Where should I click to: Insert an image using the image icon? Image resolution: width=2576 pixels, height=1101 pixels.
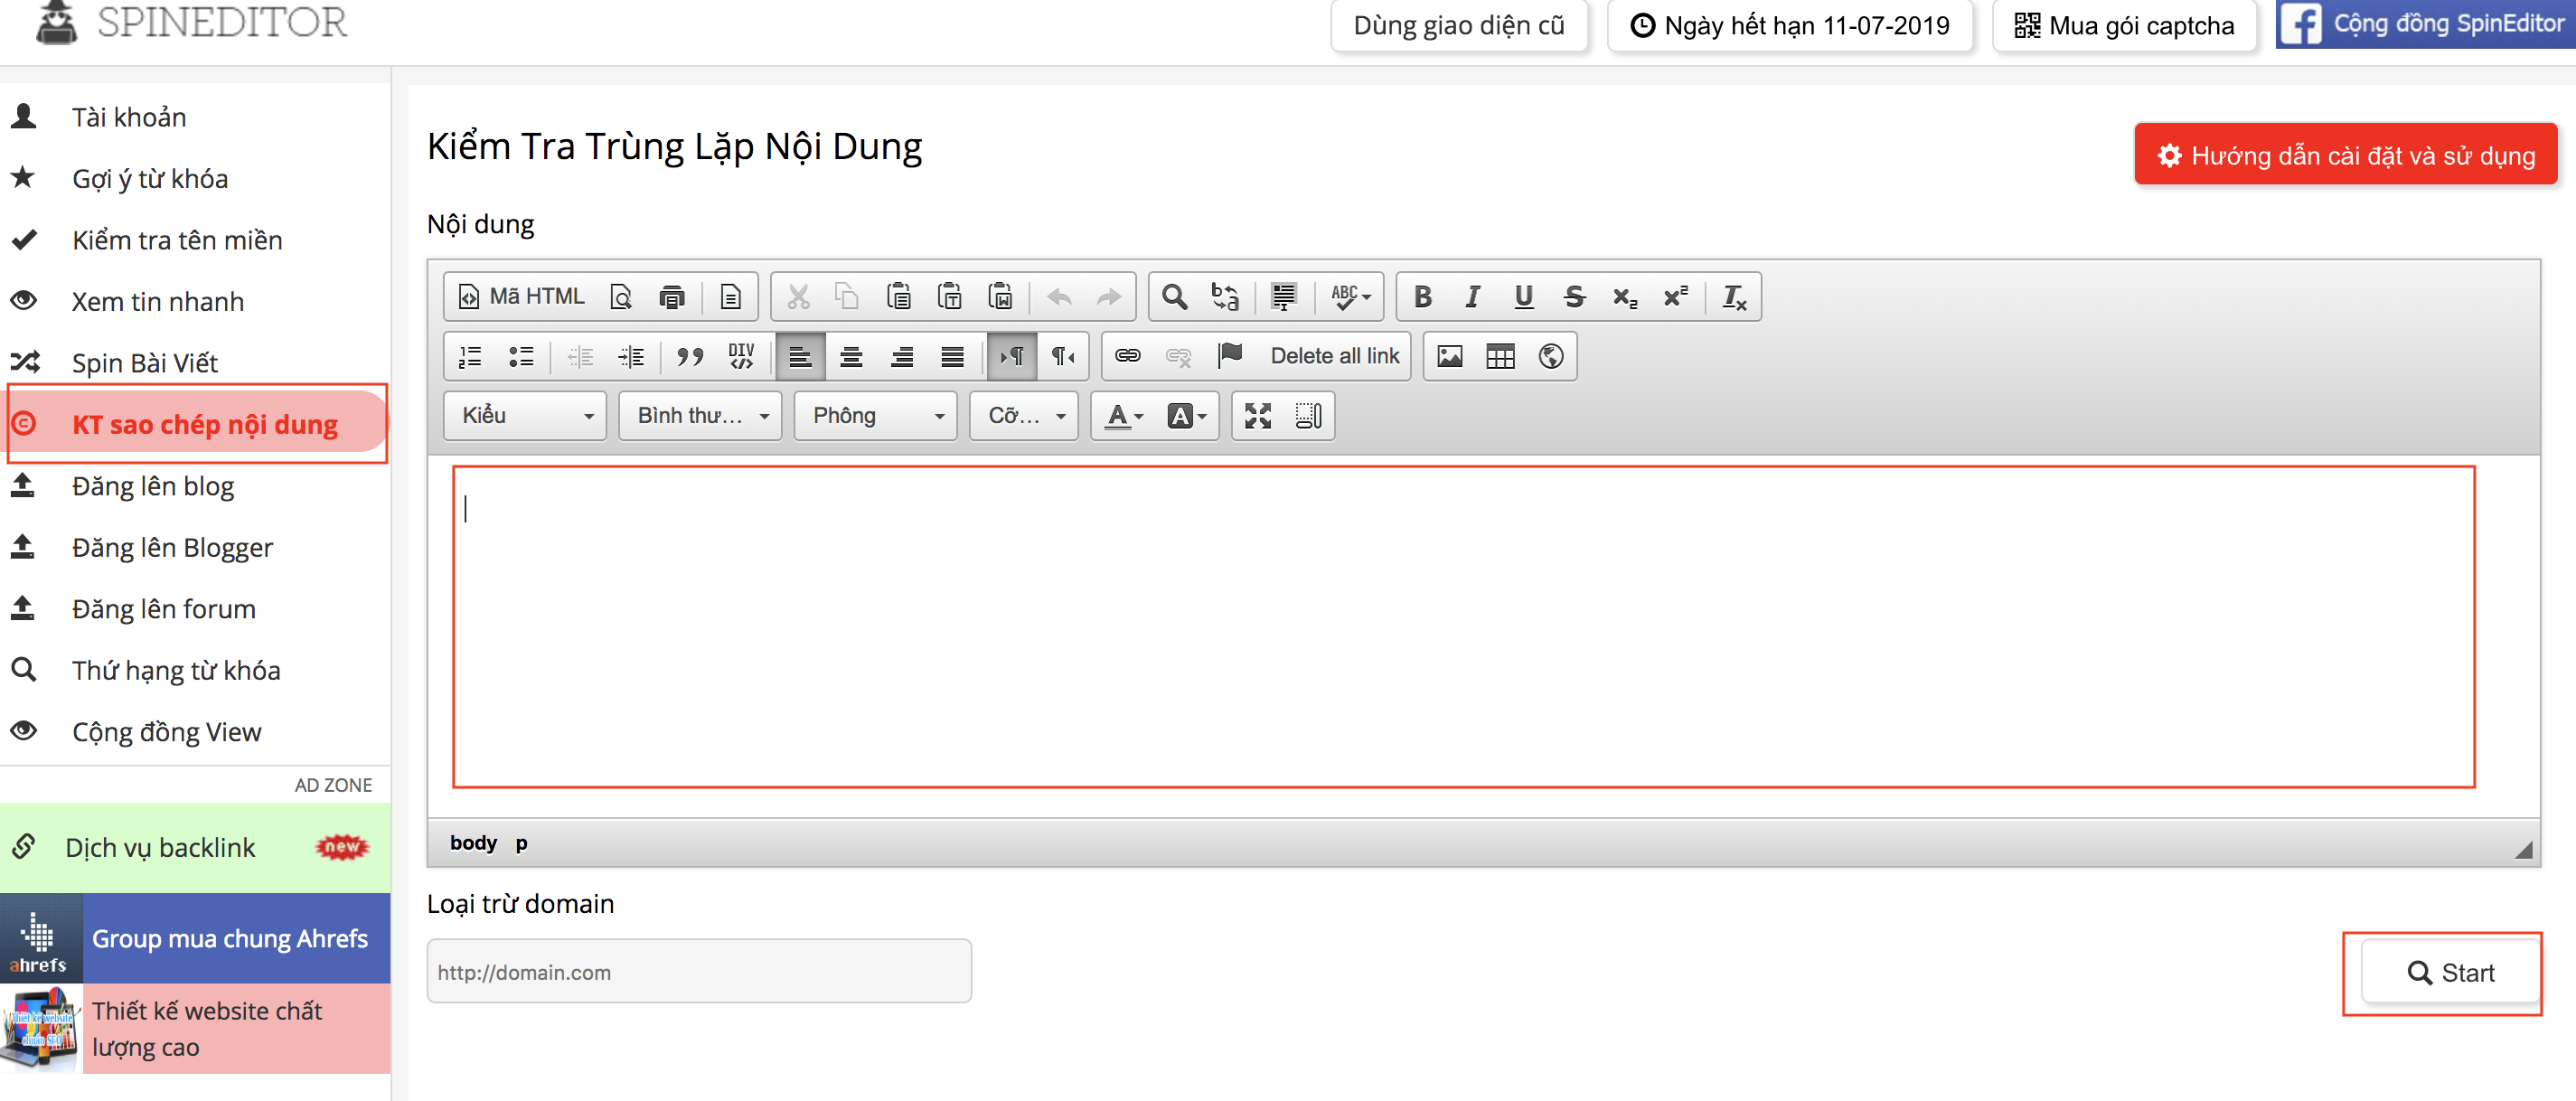(1449, 357)
